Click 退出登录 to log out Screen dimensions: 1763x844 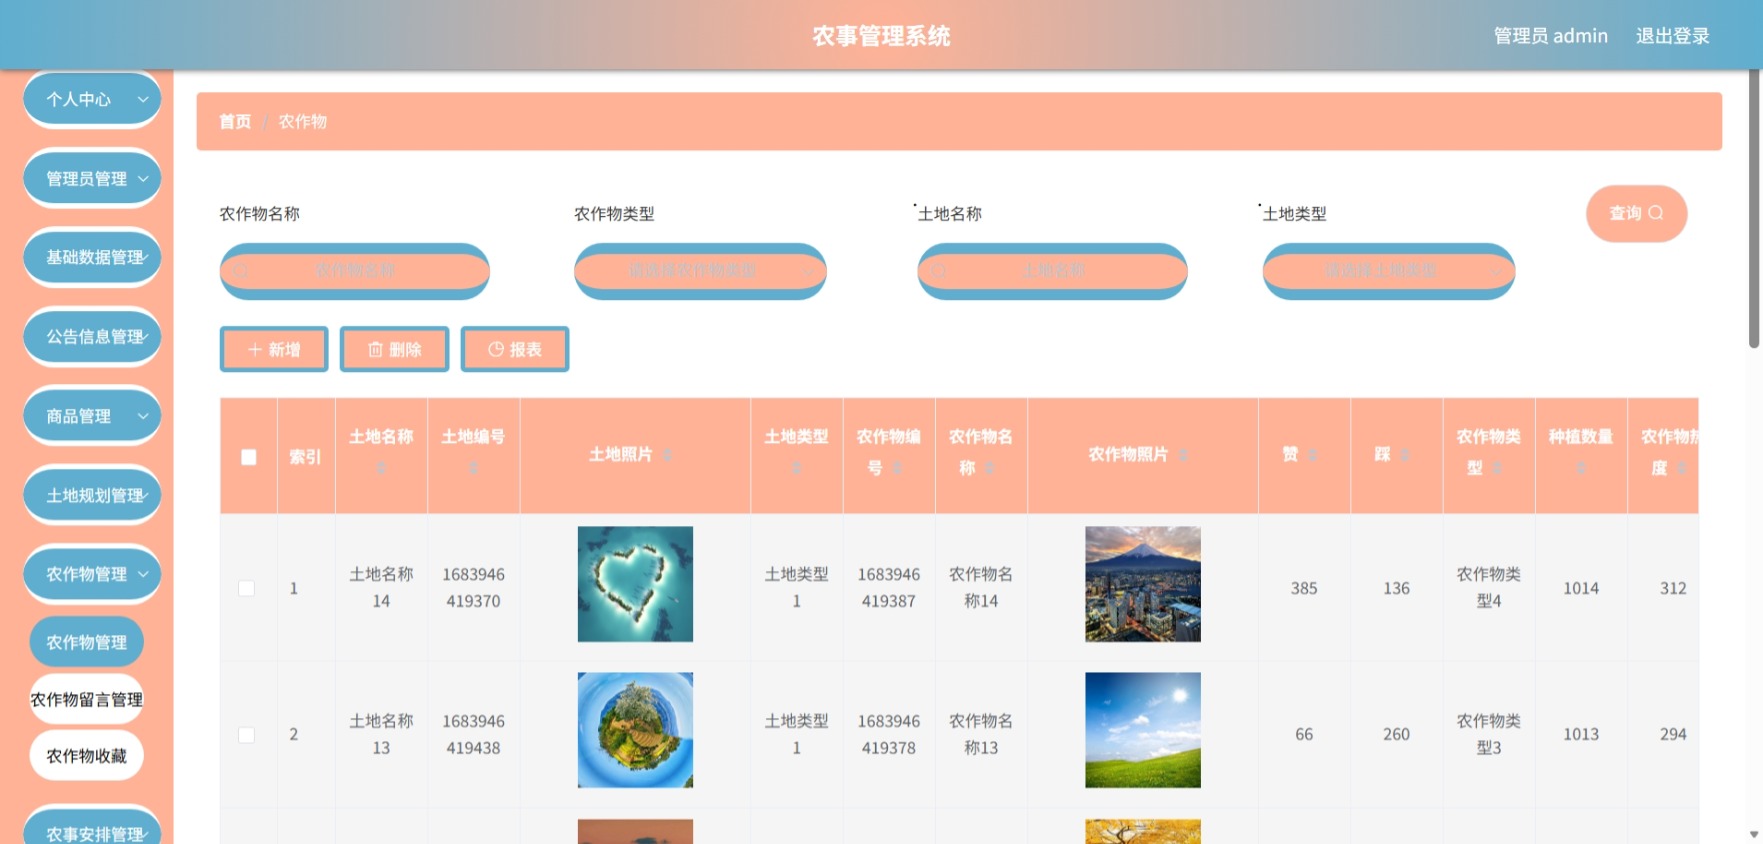coord(1672,36)
